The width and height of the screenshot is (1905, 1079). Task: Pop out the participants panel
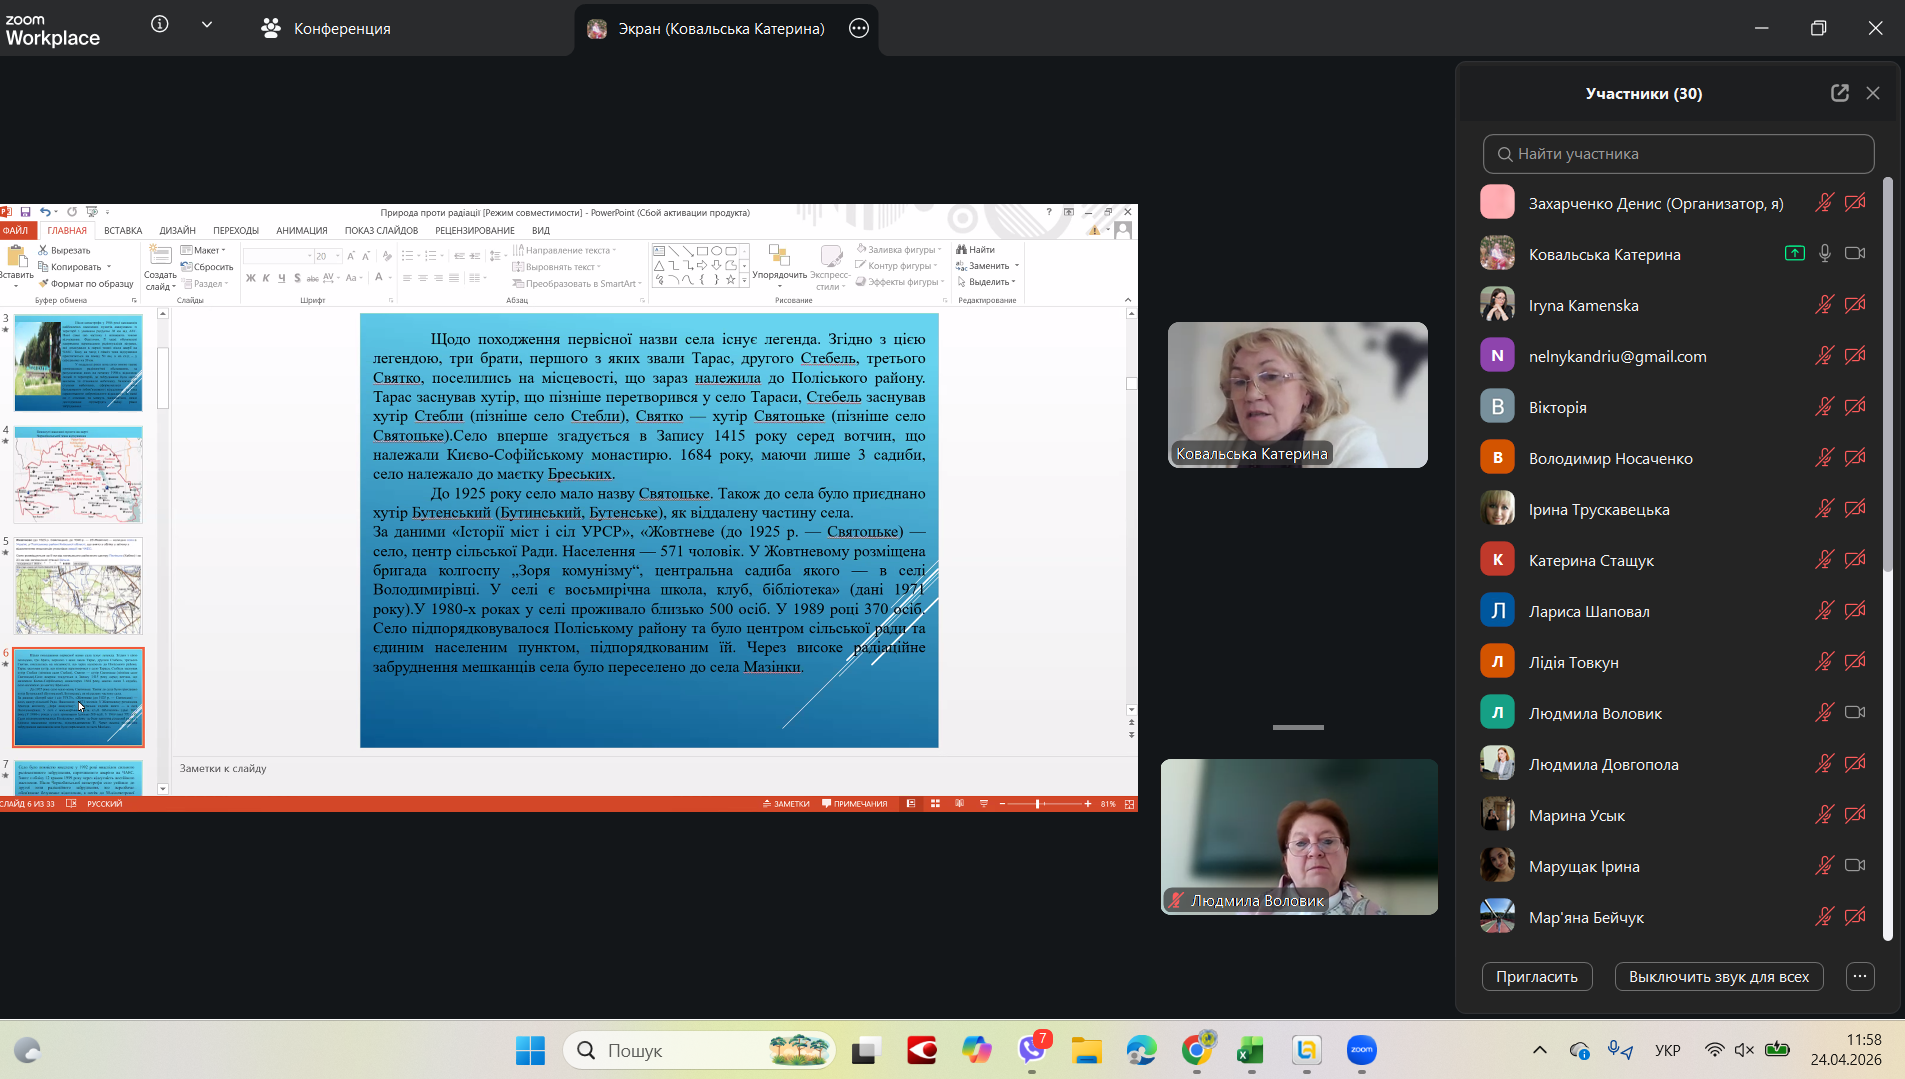point(1839,93)
